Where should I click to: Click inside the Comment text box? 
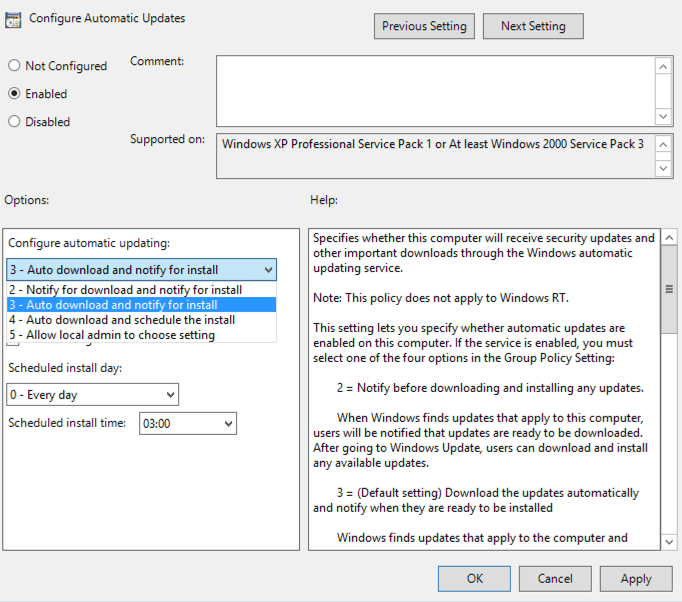point(435,91)
